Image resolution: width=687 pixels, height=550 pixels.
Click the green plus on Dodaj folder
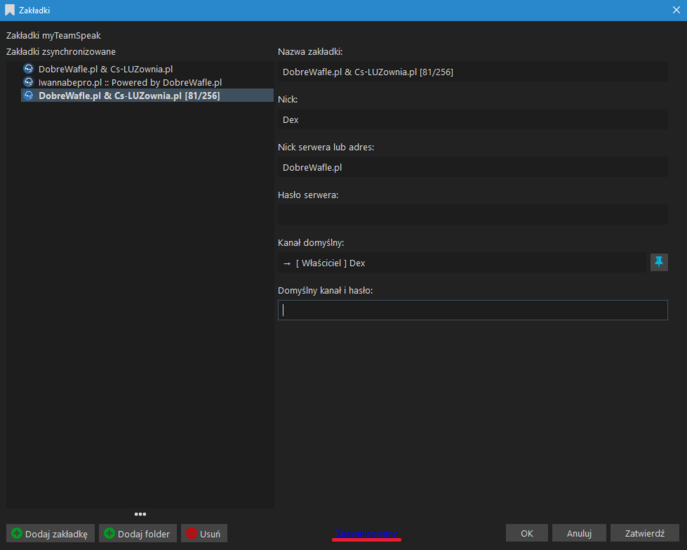coord(109,534)
